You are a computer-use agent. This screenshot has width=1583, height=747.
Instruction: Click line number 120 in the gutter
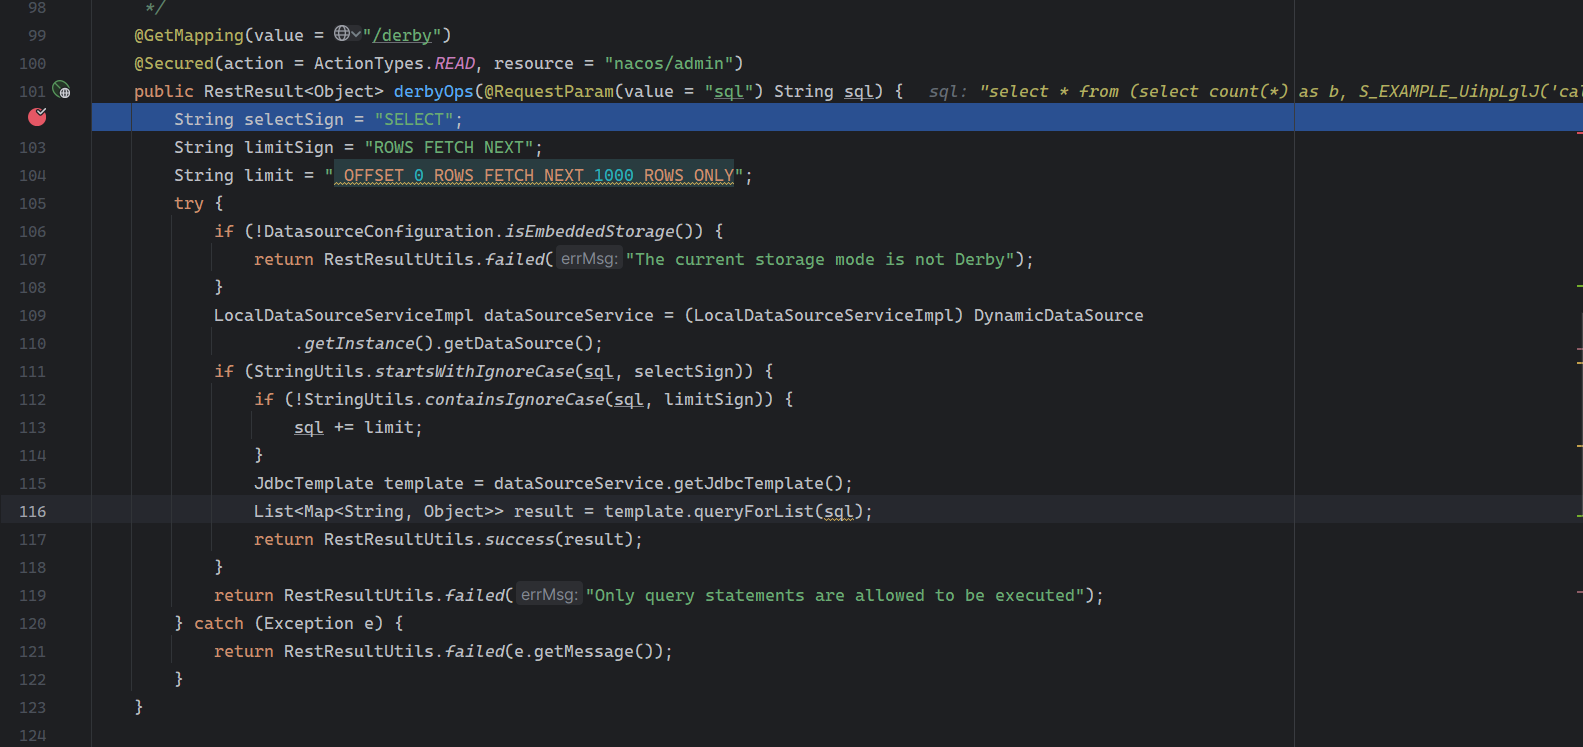pyautogui.click(x=32, y=623)
